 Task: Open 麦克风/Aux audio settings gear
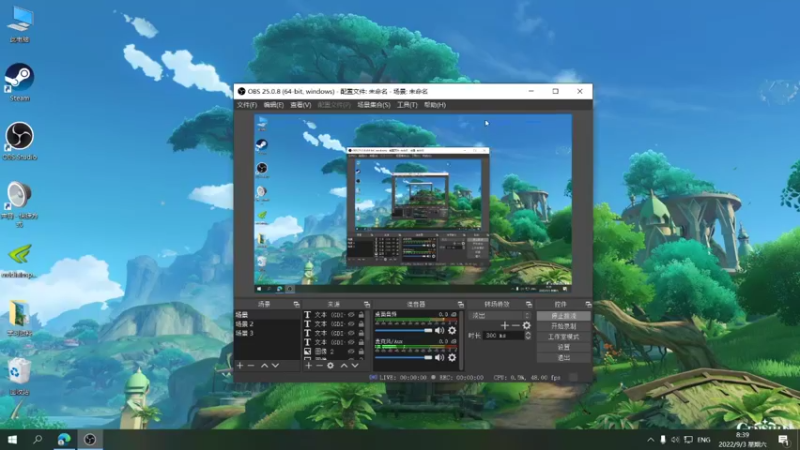coord(452,358)
